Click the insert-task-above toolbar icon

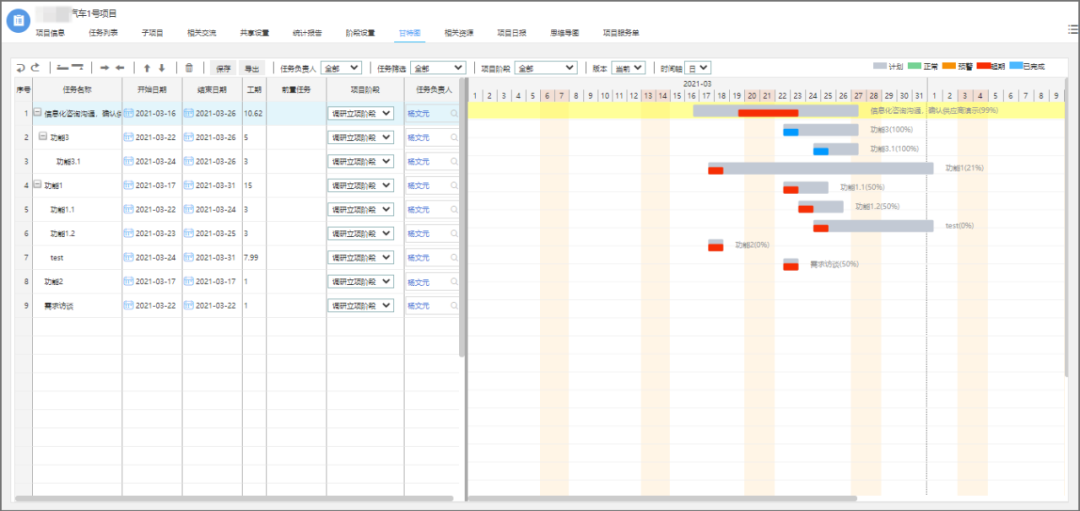tap(63, 67)
